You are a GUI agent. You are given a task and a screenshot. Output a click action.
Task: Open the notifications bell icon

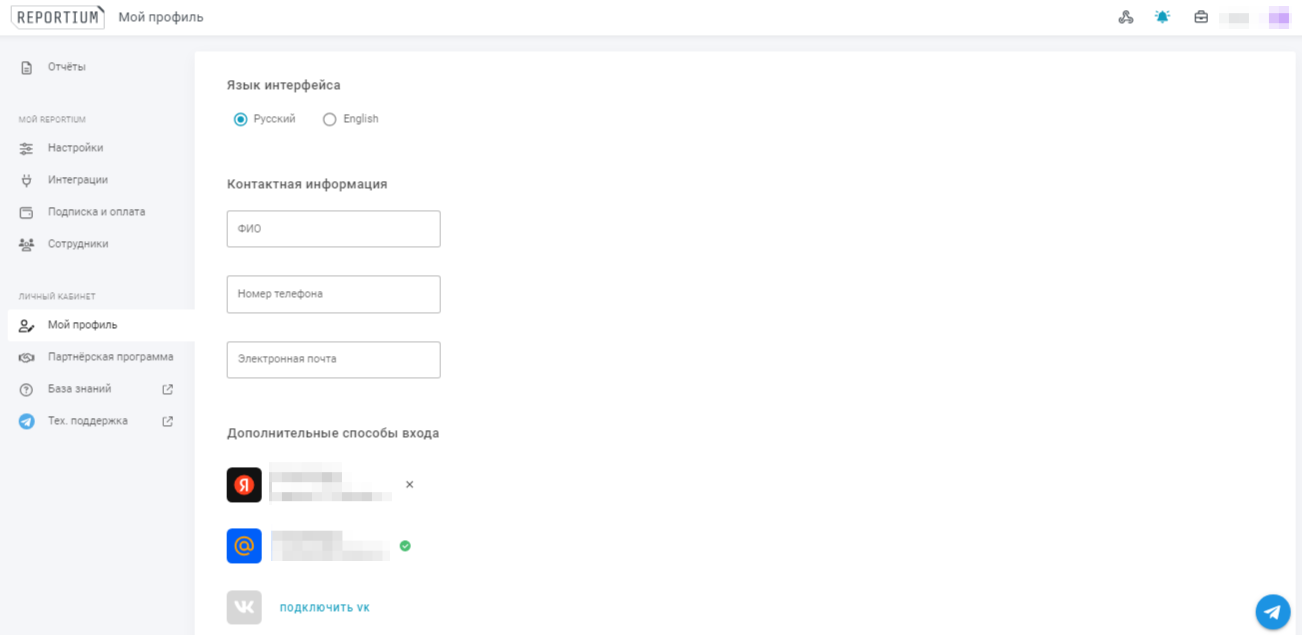pos(1162,17)
